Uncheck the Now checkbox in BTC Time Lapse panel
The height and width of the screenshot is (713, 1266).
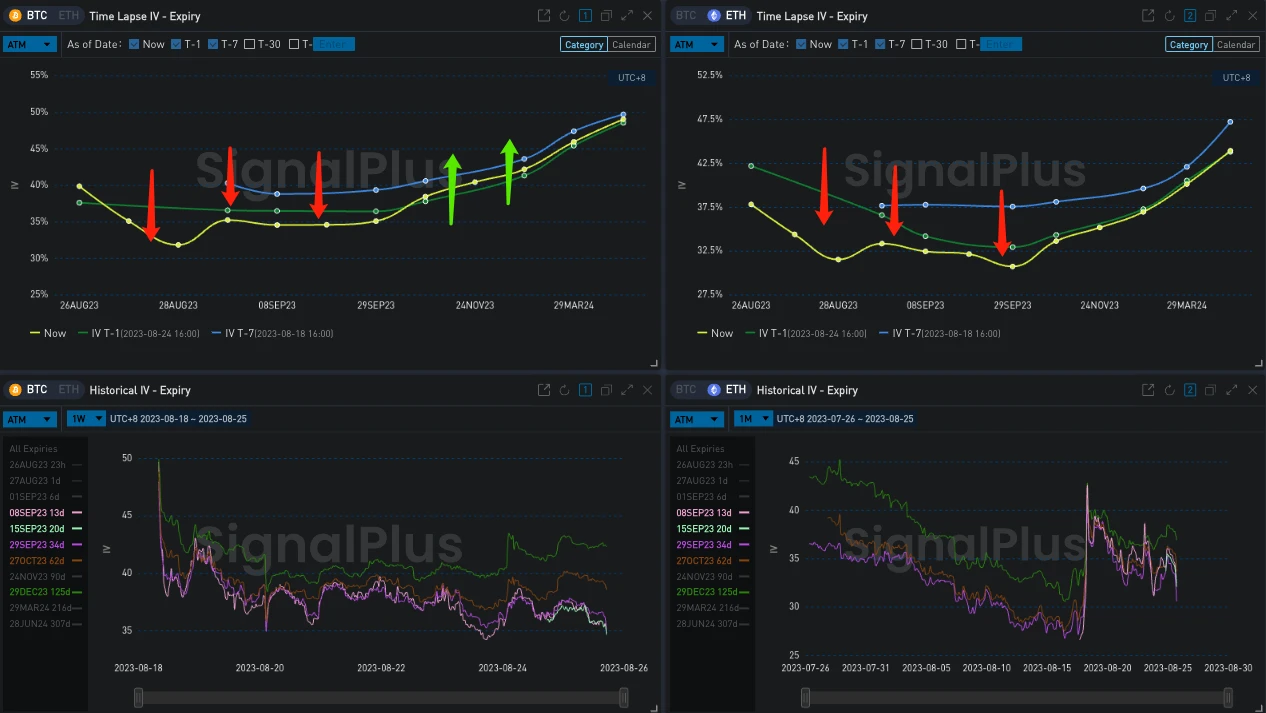(134, 44)
